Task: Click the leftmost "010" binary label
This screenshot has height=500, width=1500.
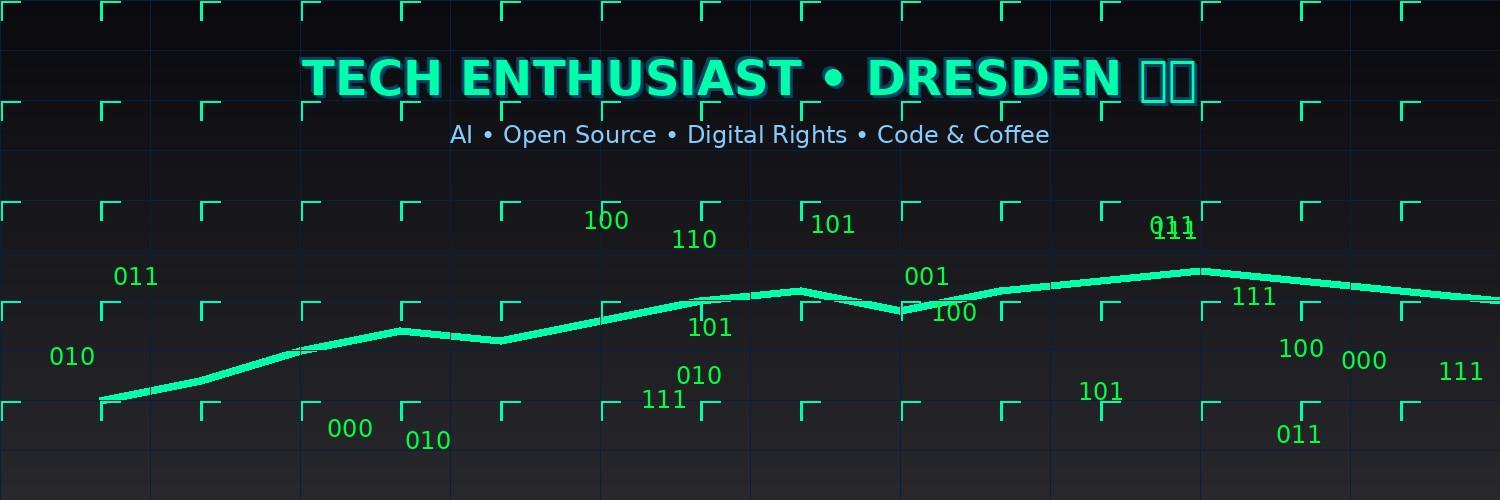Action: click(72, 357)
